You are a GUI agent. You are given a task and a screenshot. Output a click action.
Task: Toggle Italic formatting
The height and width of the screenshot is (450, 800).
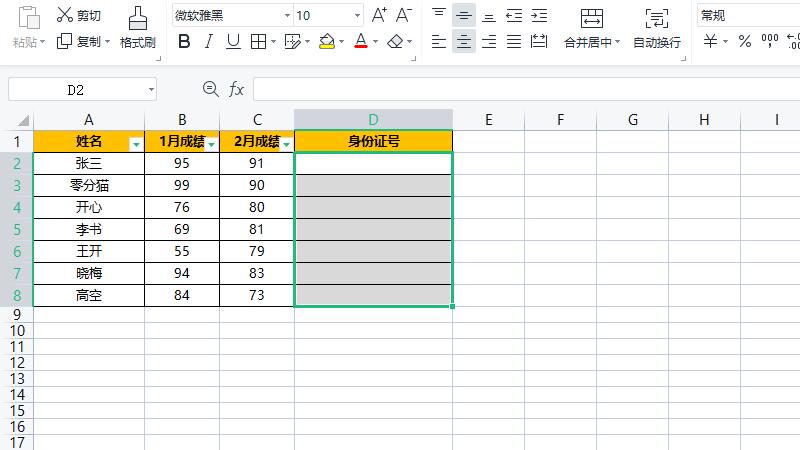point(208,41)
